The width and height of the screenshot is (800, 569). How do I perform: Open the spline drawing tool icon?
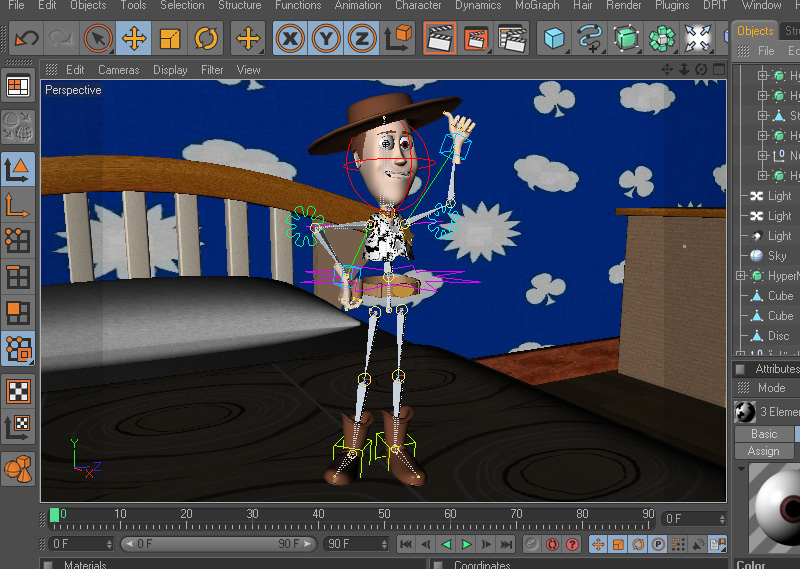[x=590, y=38]
